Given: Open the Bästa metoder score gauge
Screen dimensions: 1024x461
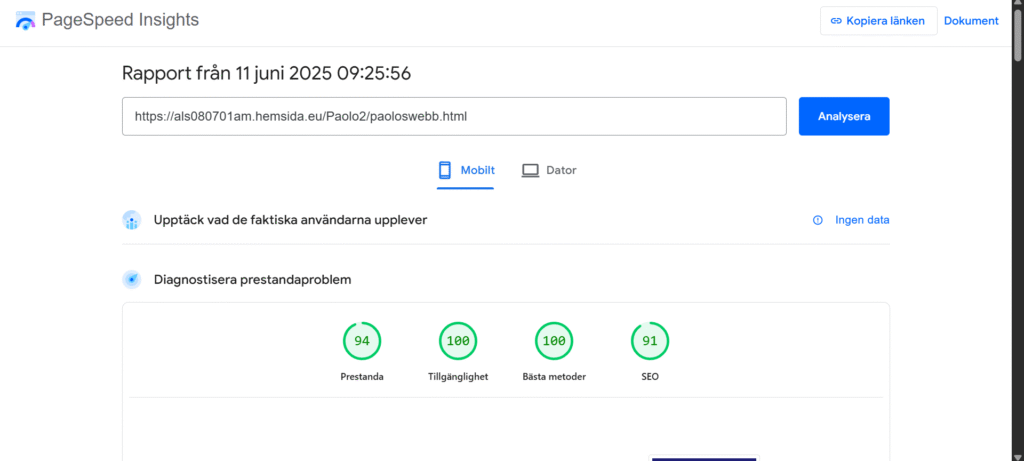Looking at the screenshot, I should click(x=554, y=341).
